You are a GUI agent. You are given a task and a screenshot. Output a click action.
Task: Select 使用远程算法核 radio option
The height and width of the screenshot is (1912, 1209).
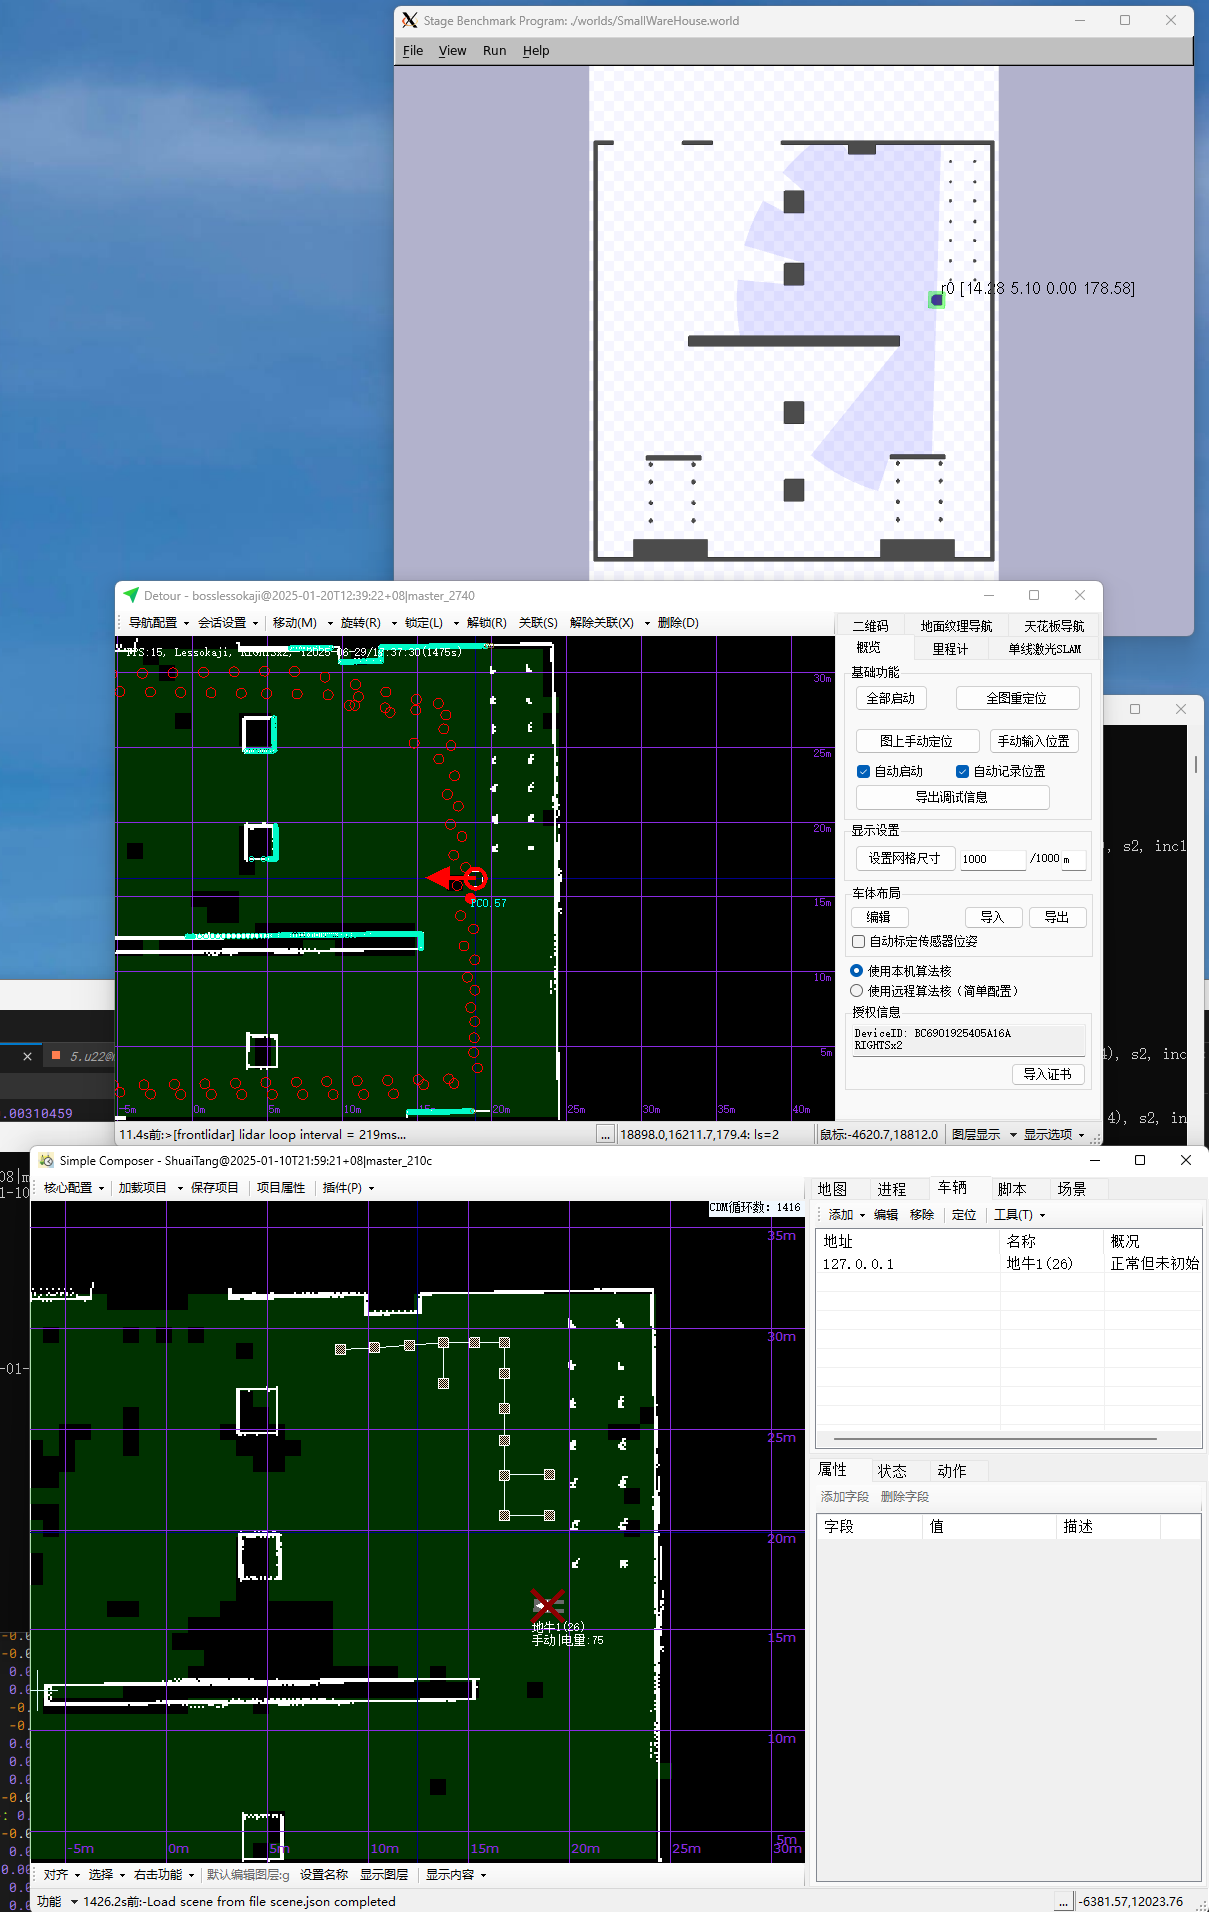click(x=856, y=991)
